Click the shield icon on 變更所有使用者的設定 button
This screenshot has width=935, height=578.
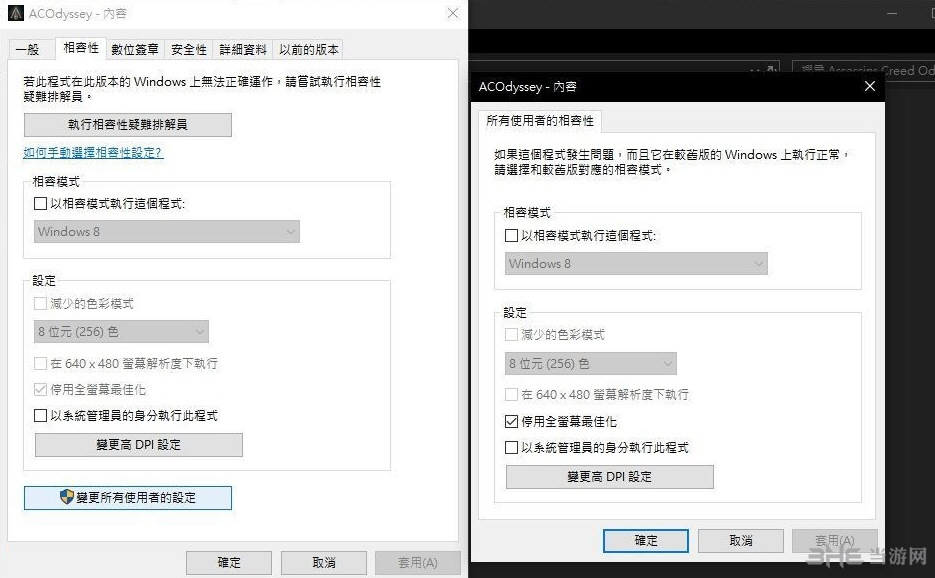click(x=67, y=497)
